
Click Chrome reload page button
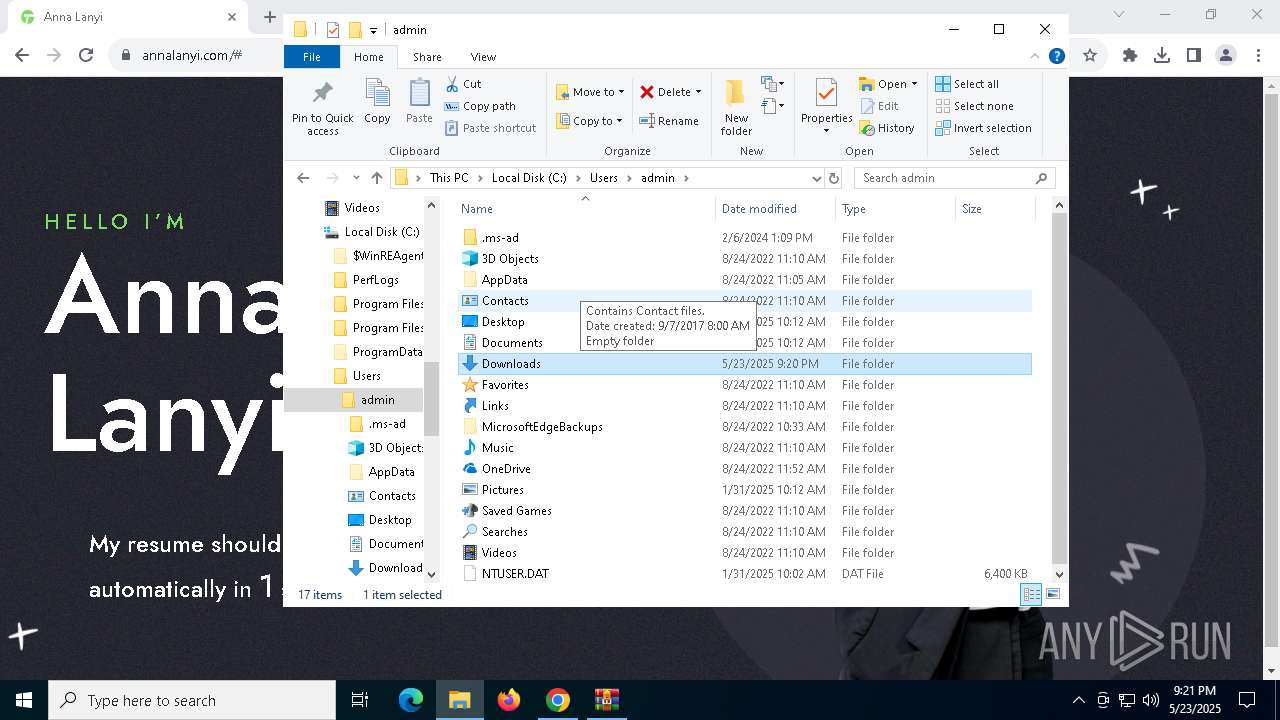pyautogui.click(x=86, y=55)
